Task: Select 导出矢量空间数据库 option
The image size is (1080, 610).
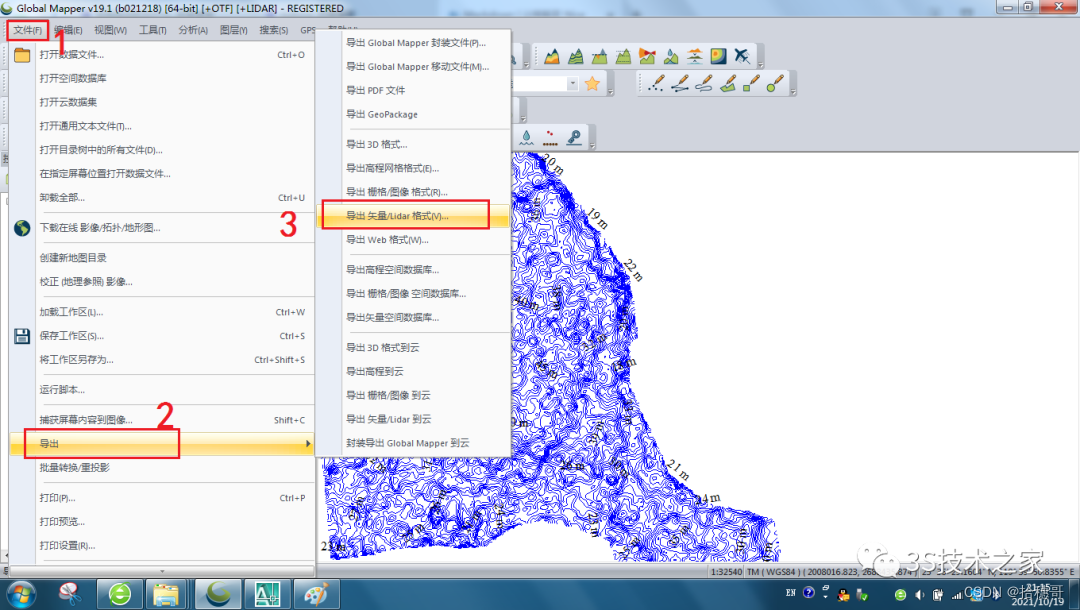Action: (x=413, y=317)
